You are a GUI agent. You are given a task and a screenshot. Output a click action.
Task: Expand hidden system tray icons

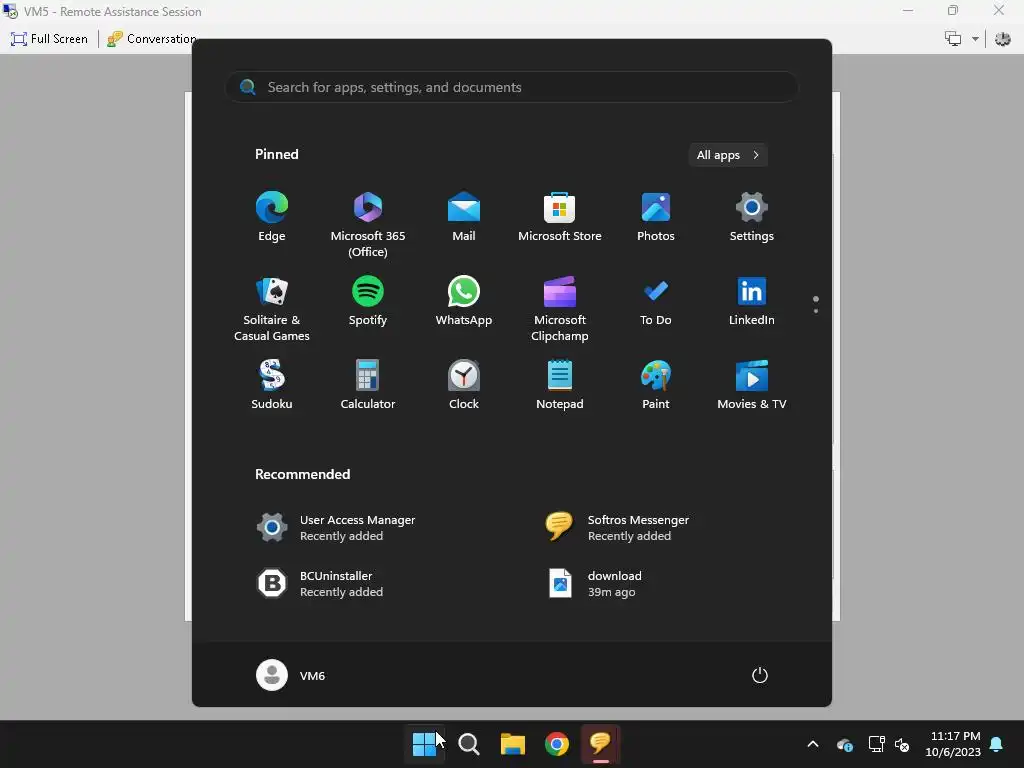tap(813, 744)
